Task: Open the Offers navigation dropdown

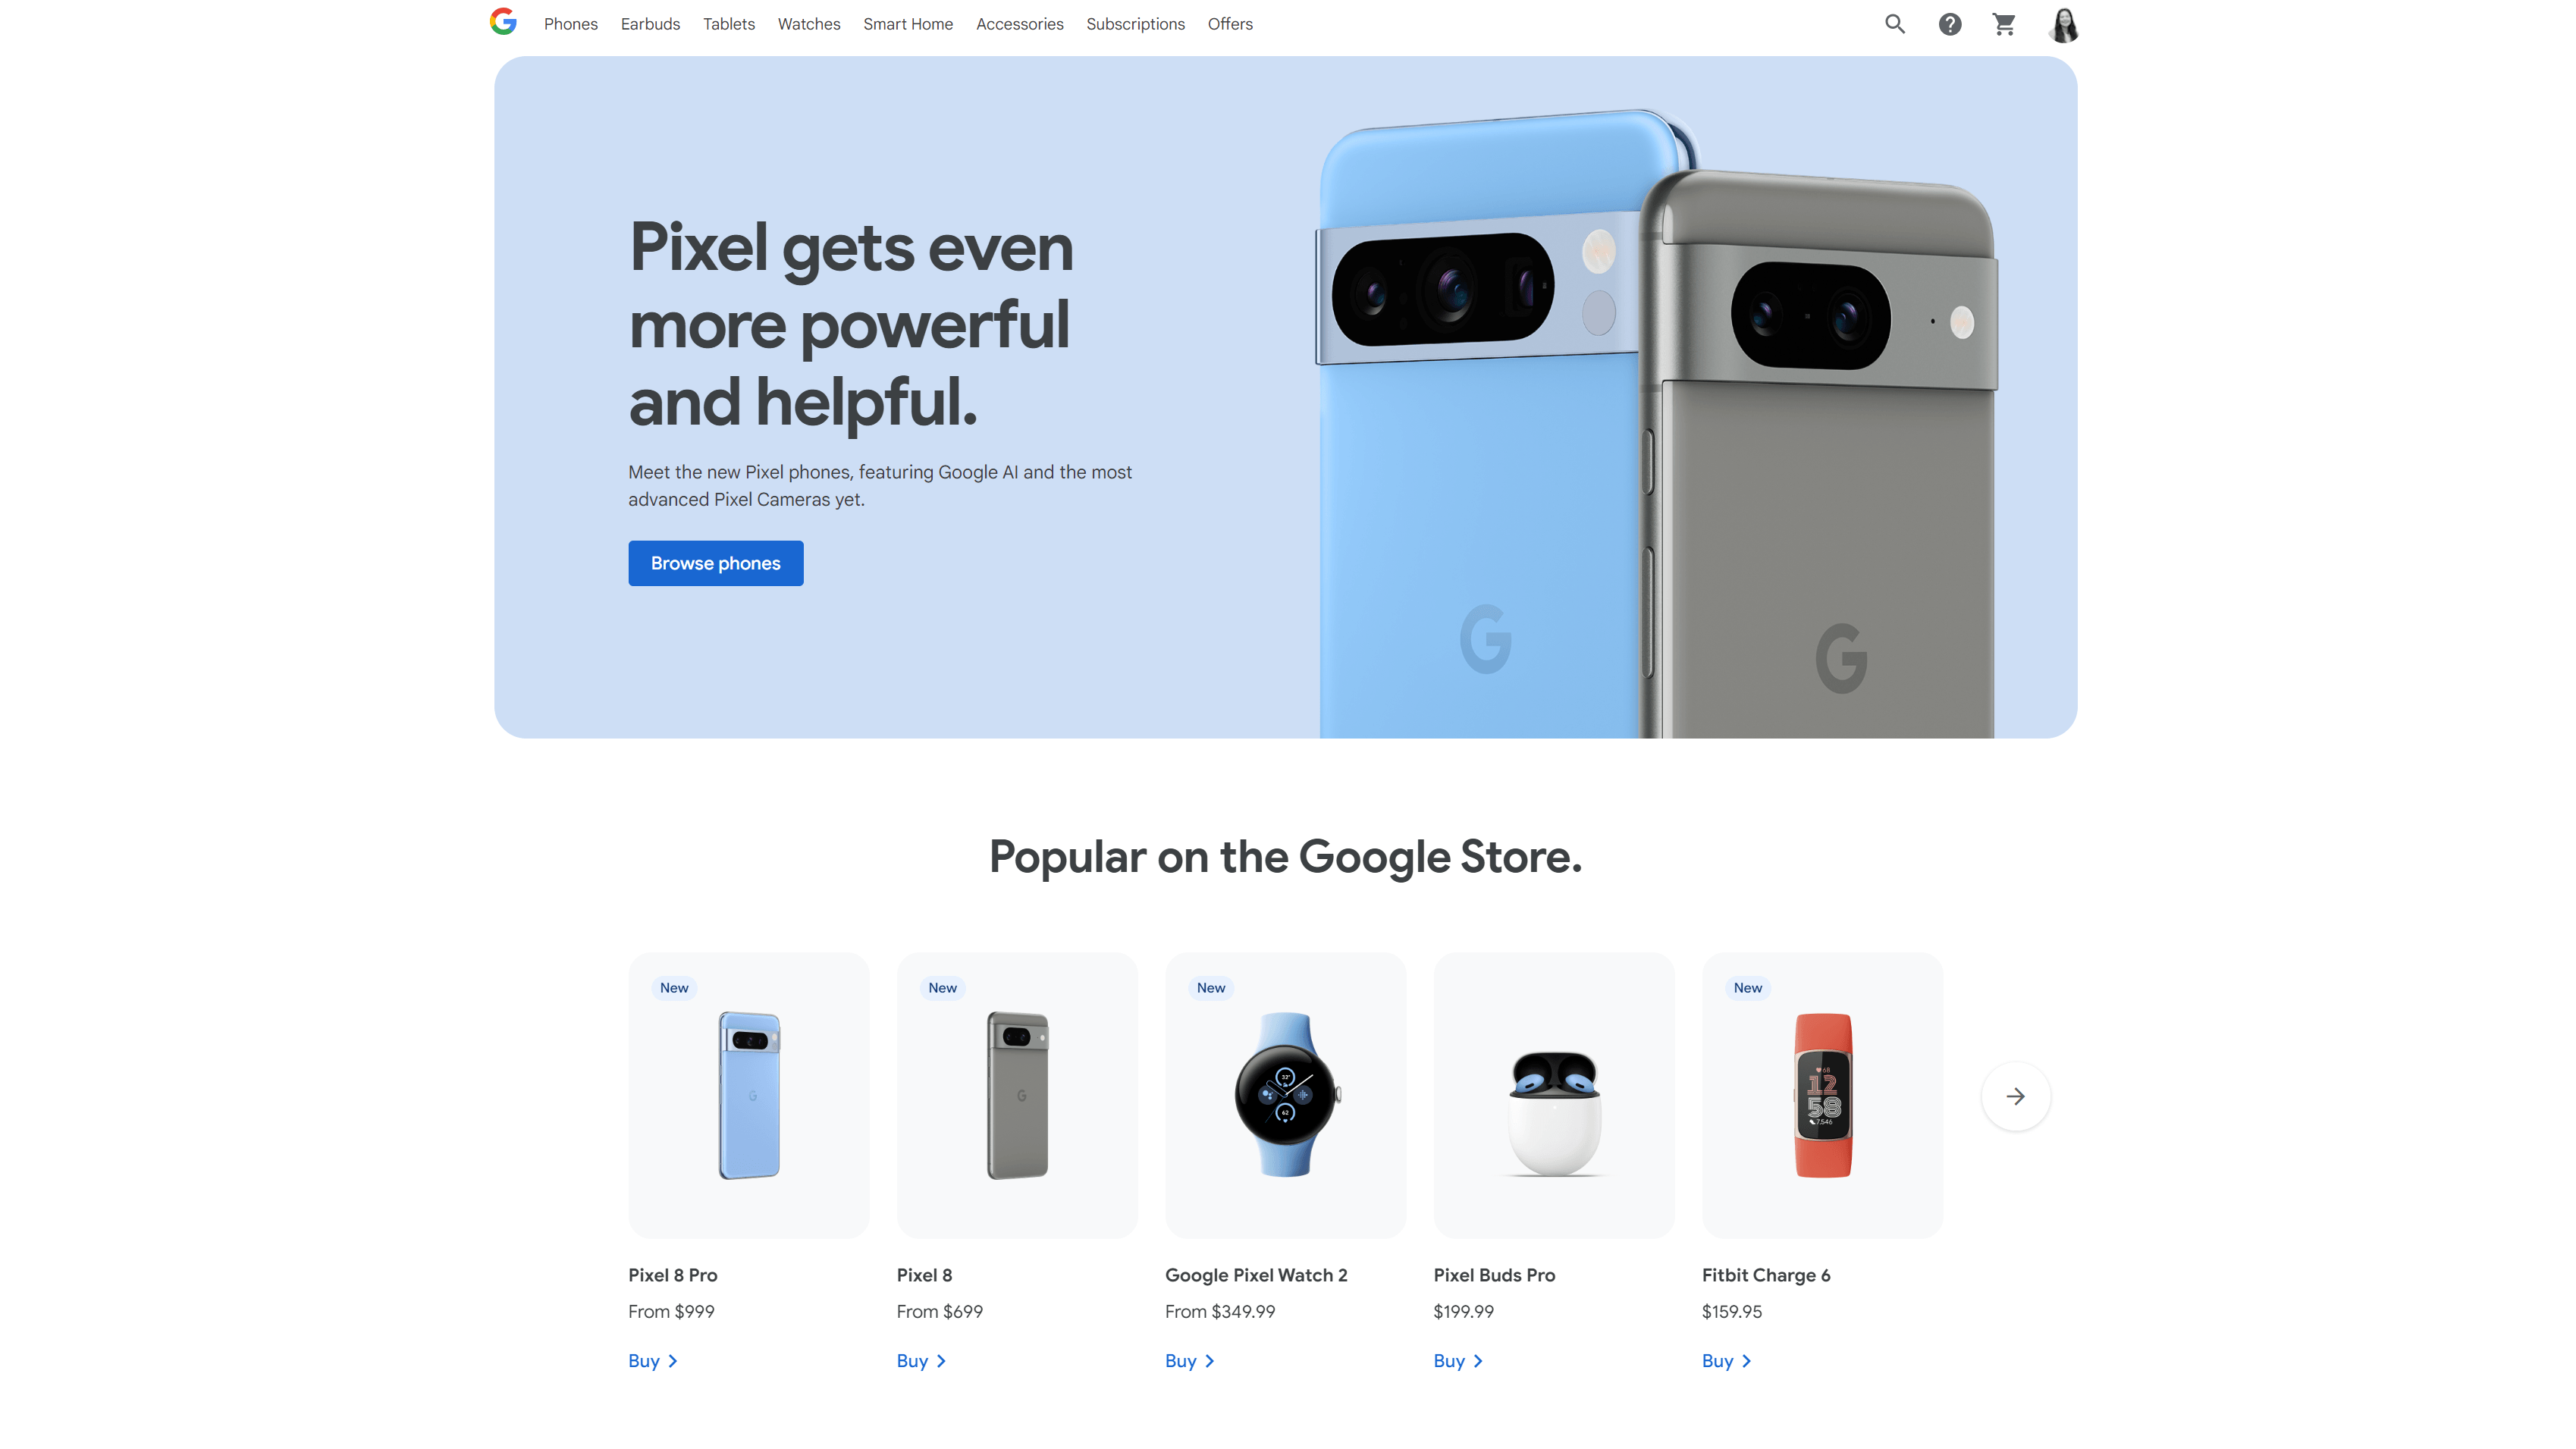Action: 1230,23
